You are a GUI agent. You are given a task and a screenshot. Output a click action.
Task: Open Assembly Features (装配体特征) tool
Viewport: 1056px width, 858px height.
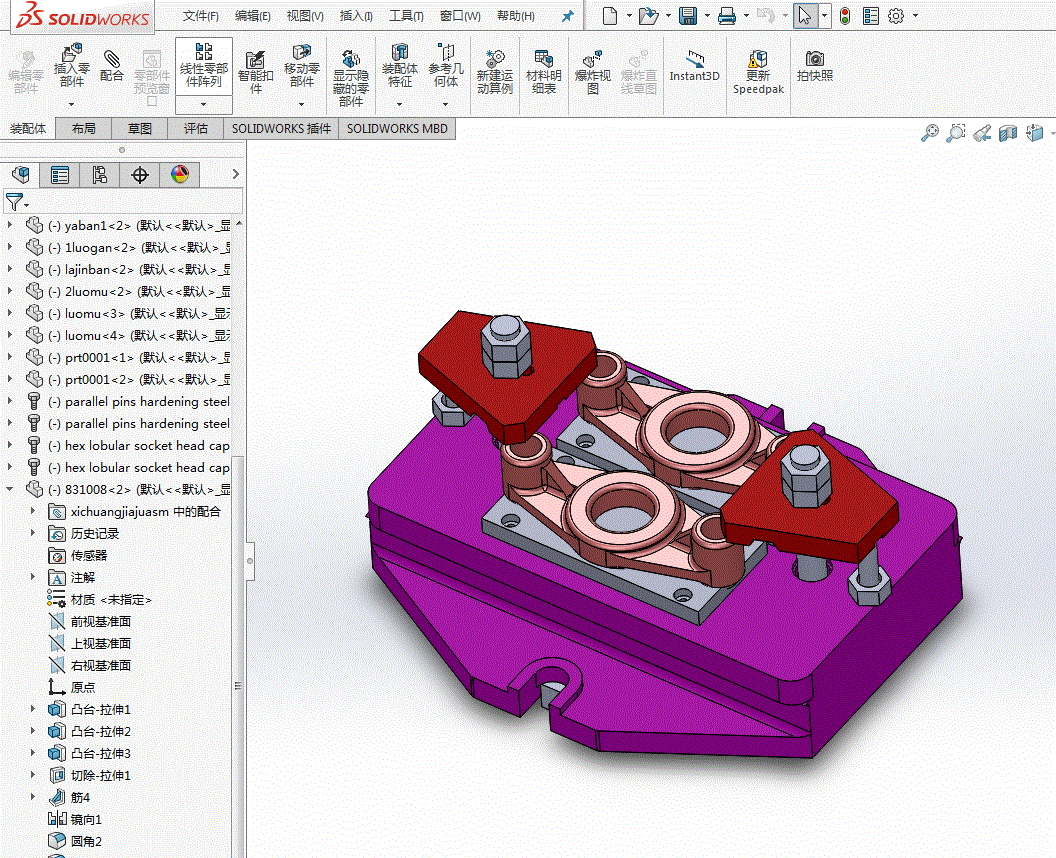399,65
